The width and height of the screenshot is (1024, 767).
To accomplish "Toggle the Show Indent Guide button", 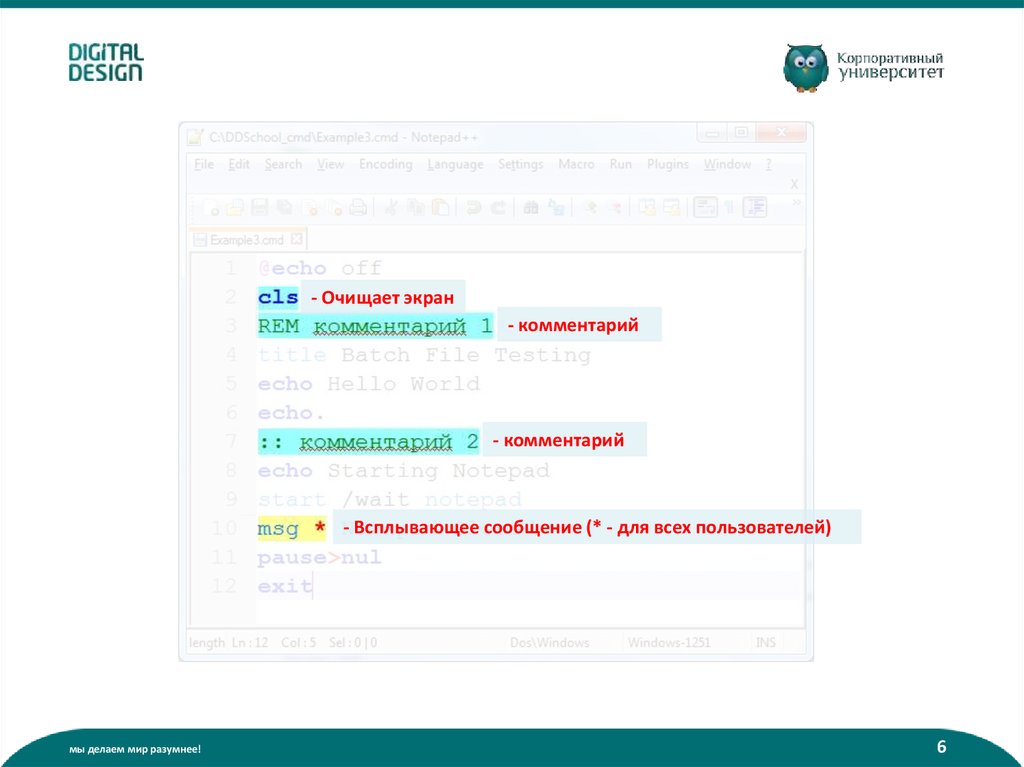I will coord(754,208).
